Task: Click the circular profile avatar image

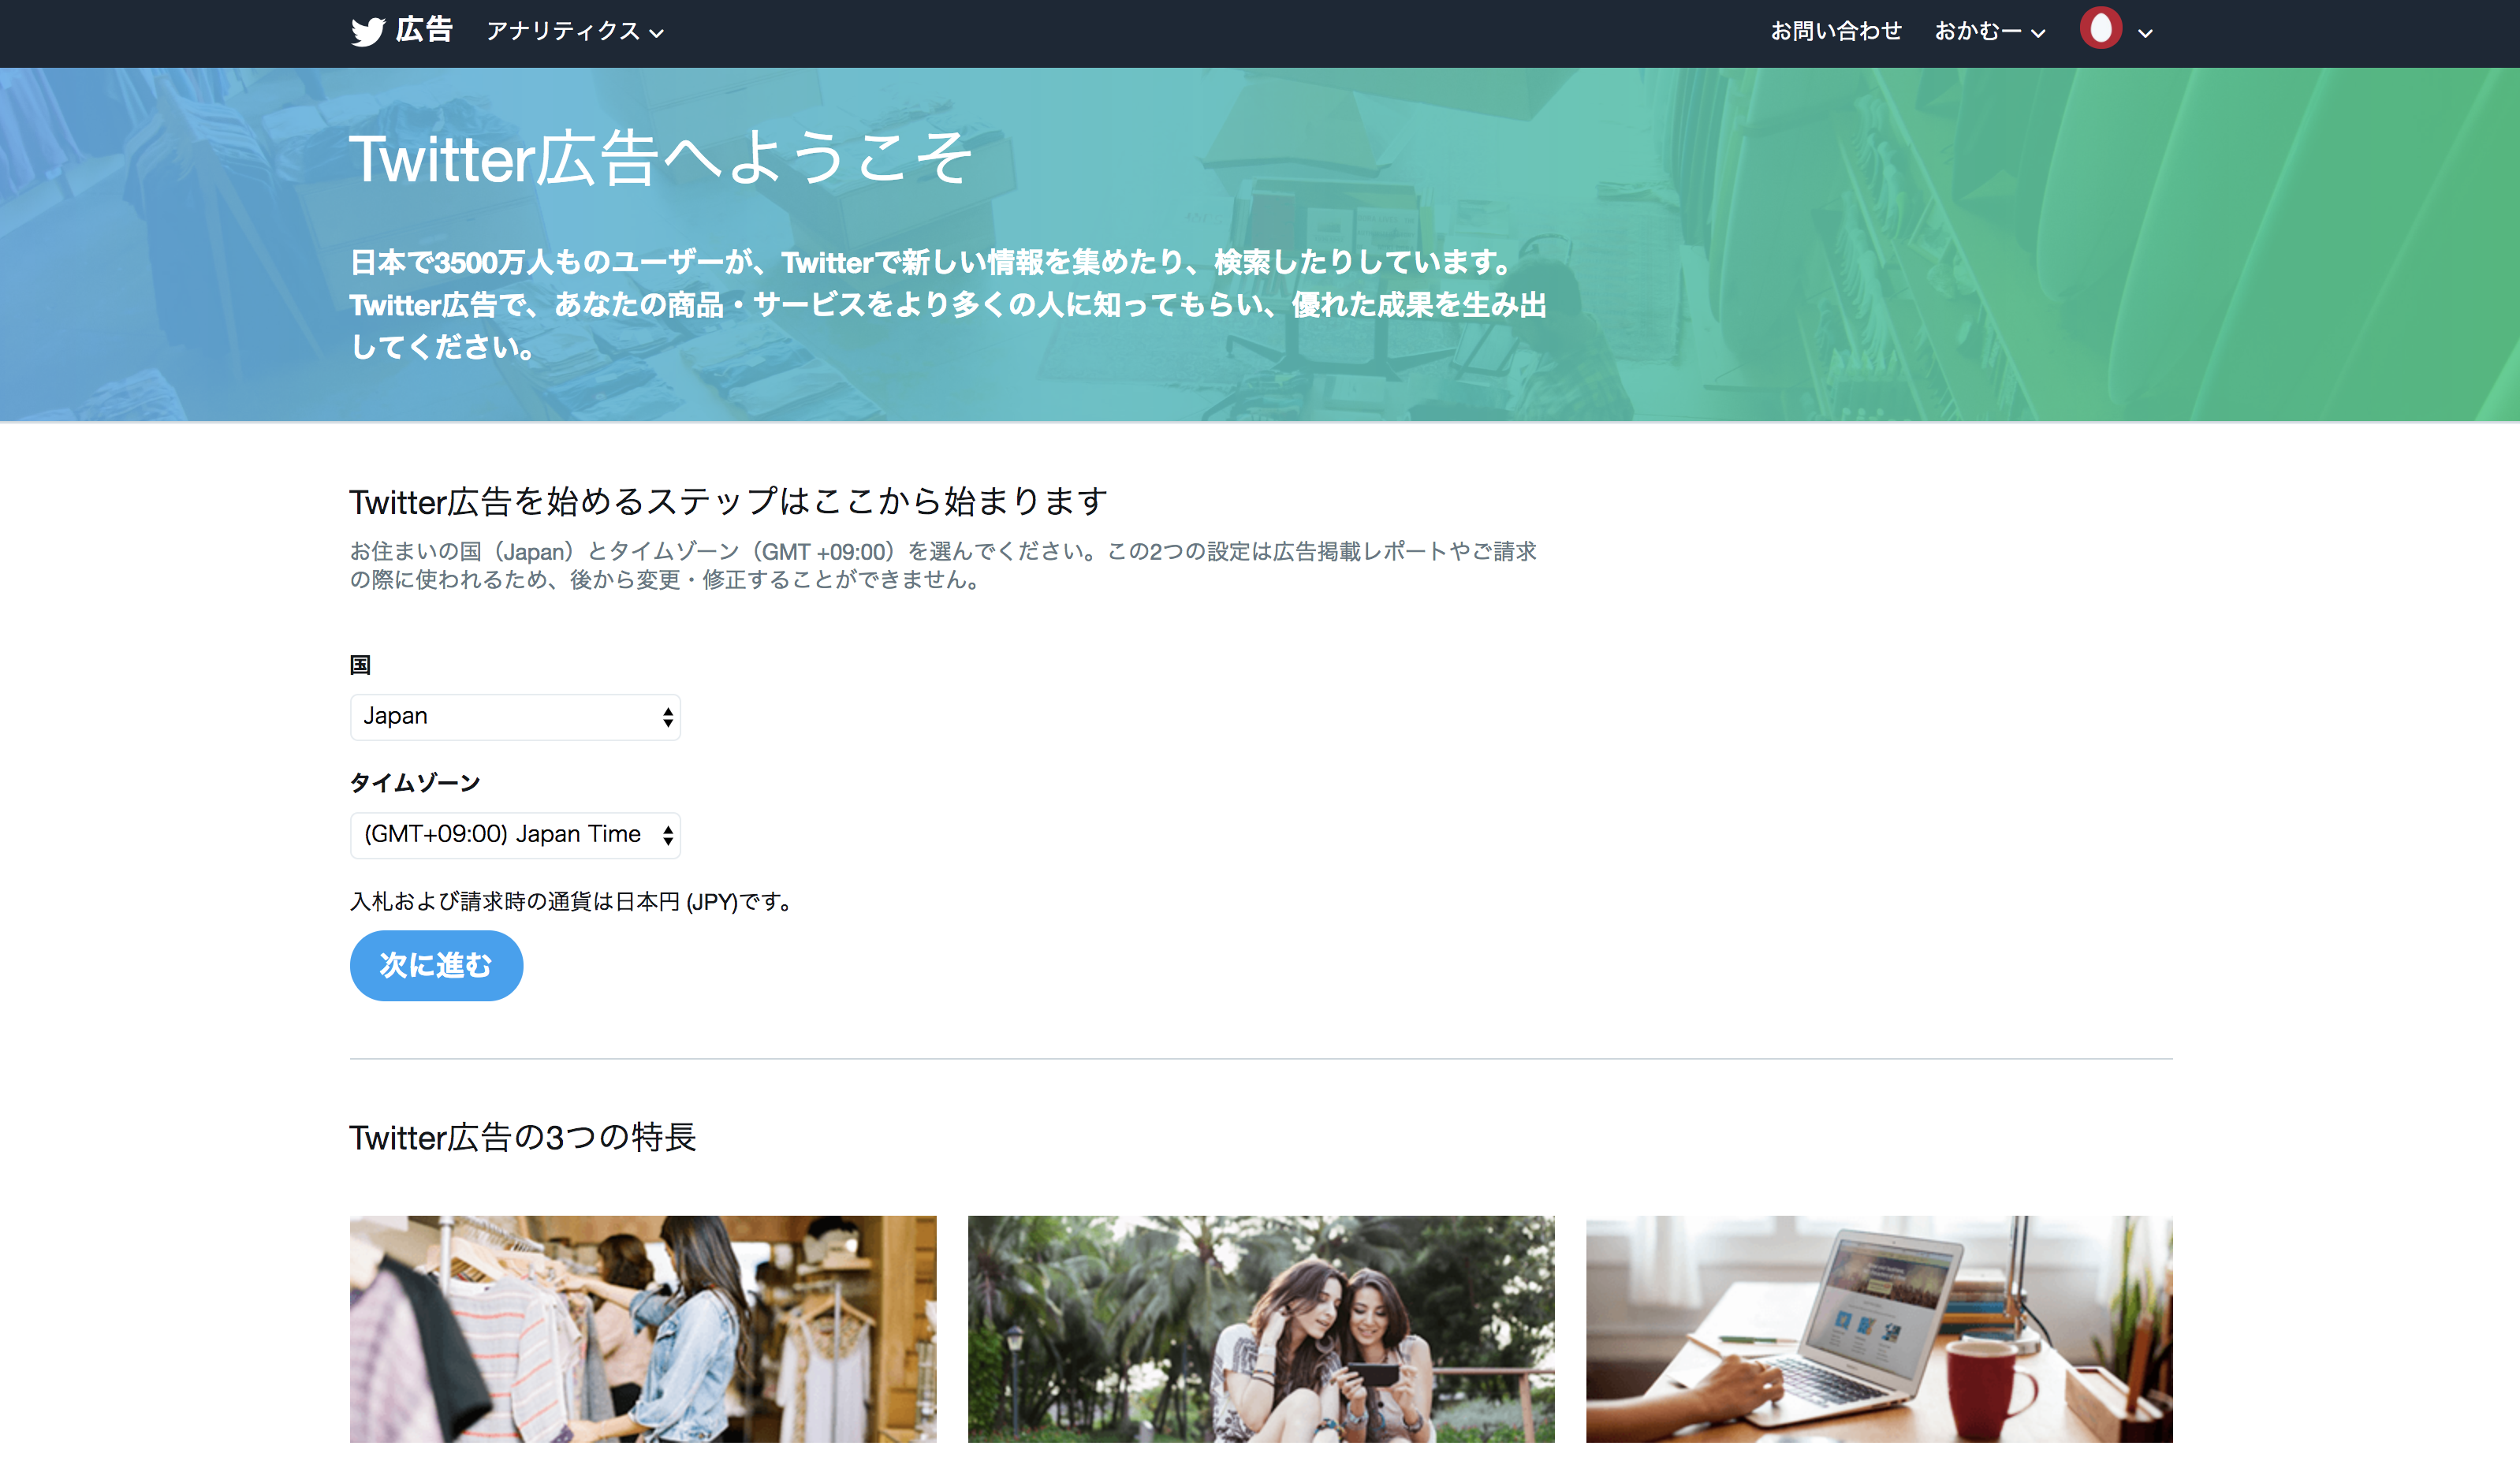Action: point(2101,31)
